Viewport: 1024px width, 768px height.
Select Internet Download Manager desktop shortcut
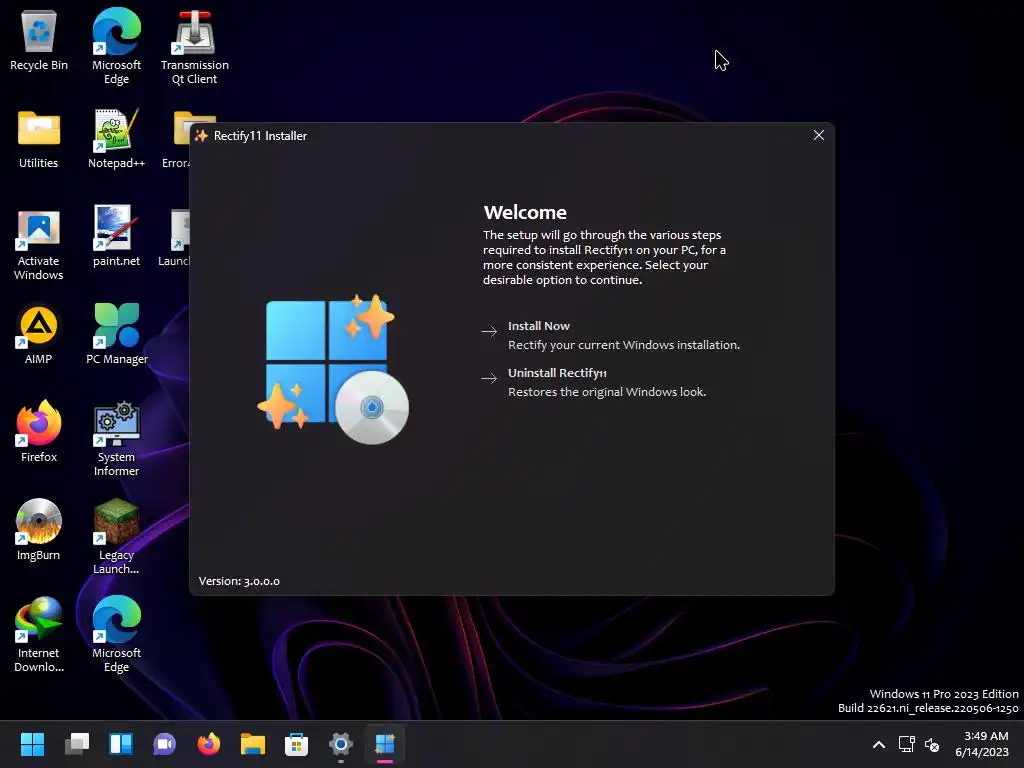pos(39,634)
